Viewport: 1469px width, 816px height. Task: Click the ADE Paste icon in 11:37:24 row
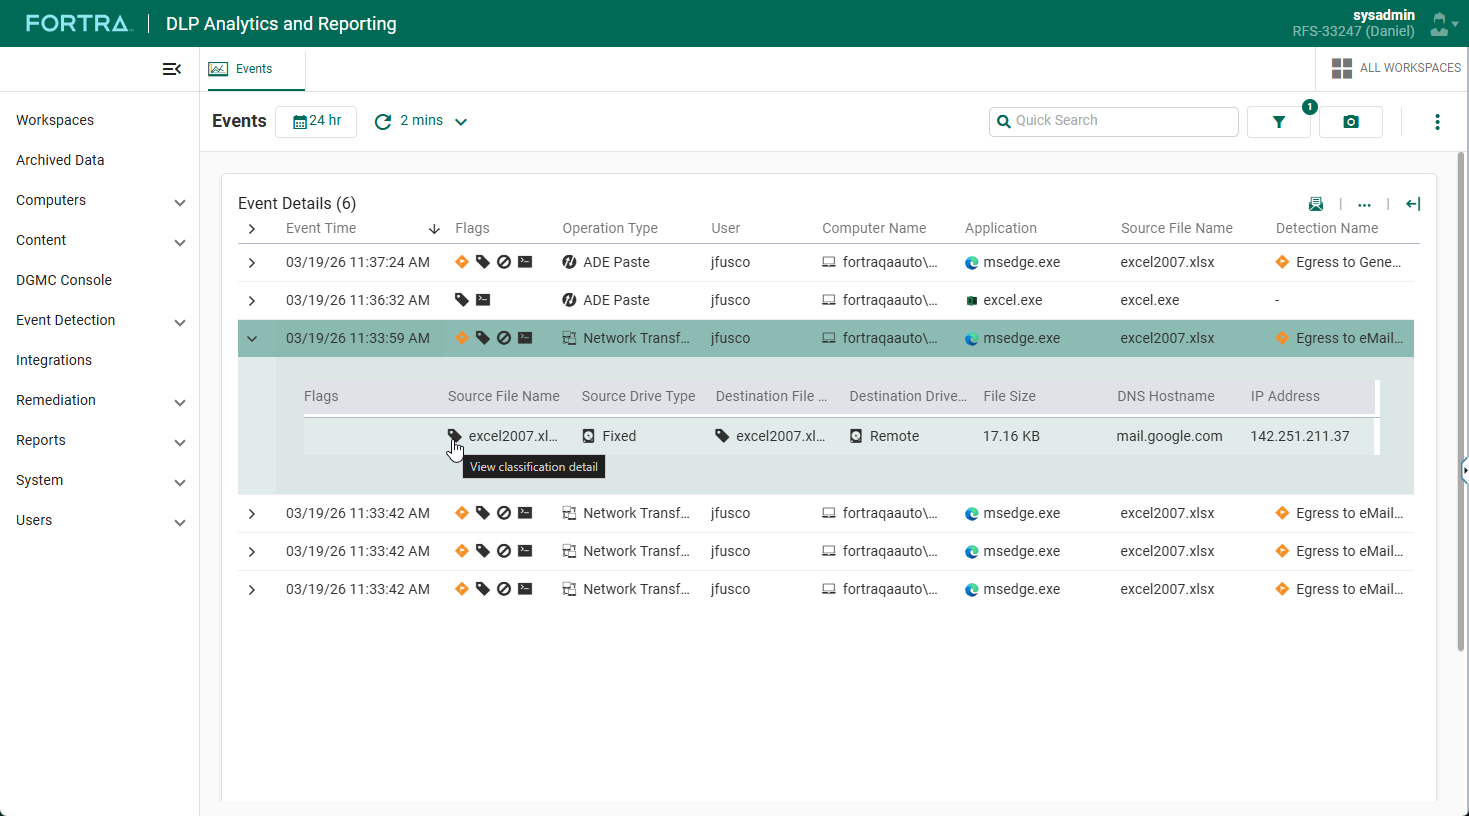point(569,262)
